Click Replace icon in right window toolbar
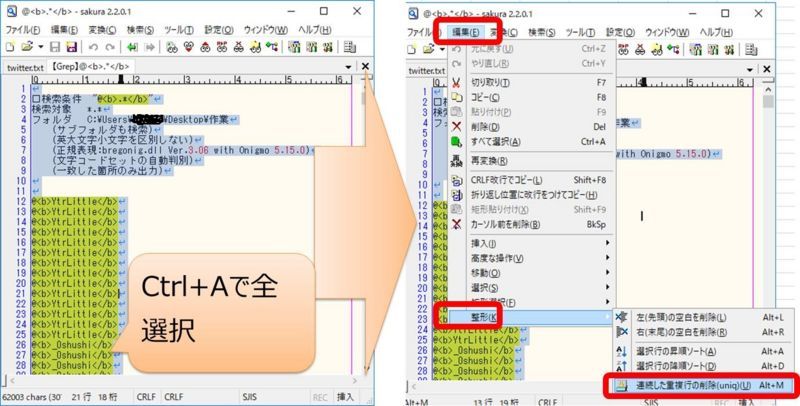The height and width of the screenshot is (406, 800). (623, 49)
